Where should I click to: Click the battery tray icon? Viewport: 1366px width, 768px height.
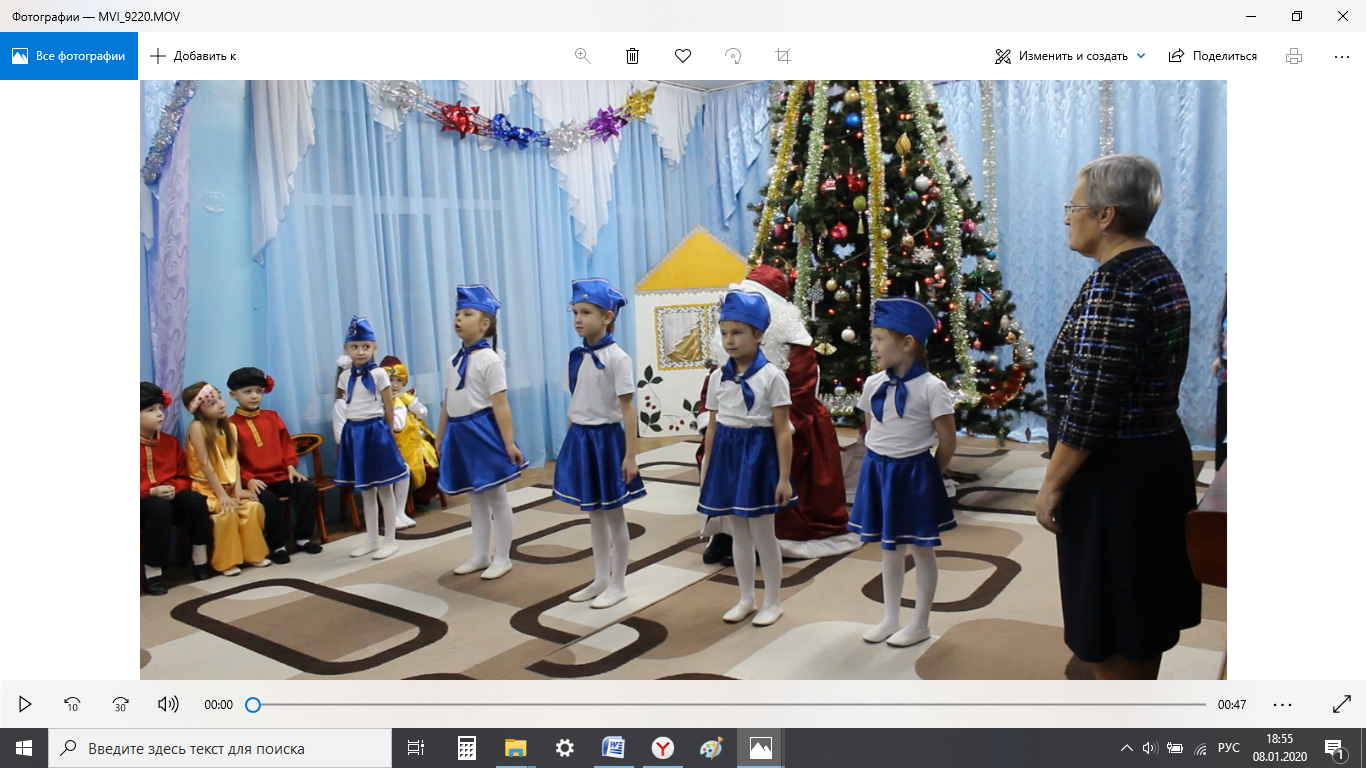(1175, 748)
